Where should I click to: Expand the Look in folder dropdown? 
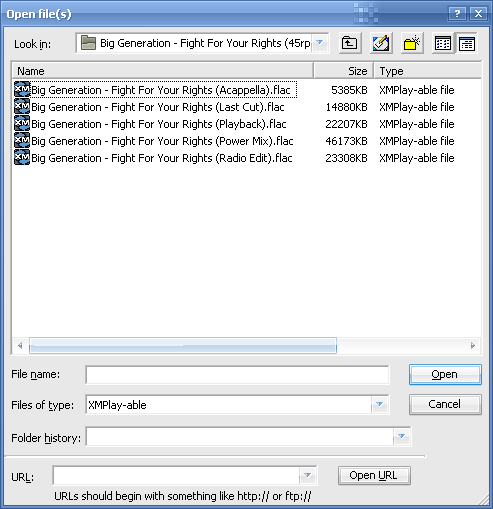[x=320, y=43]
